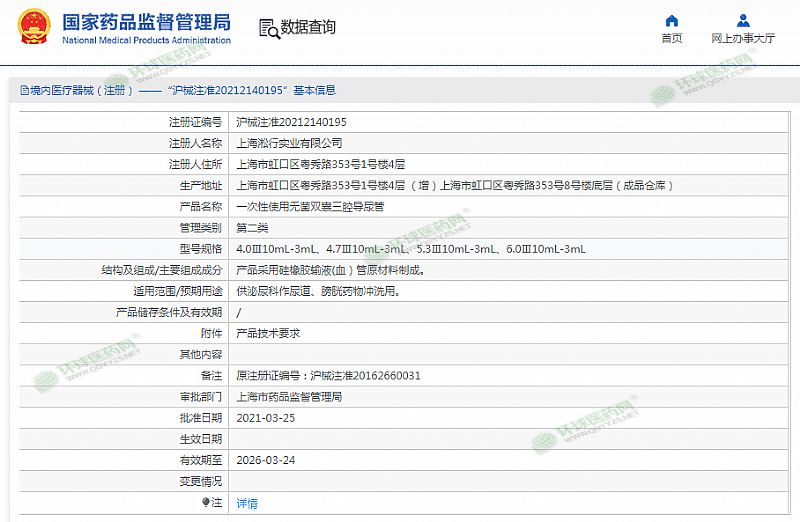Click the bullet icon beside 注
Image resolution: width=800 pixels, height=522 pixels.
(x=206, y=503)
